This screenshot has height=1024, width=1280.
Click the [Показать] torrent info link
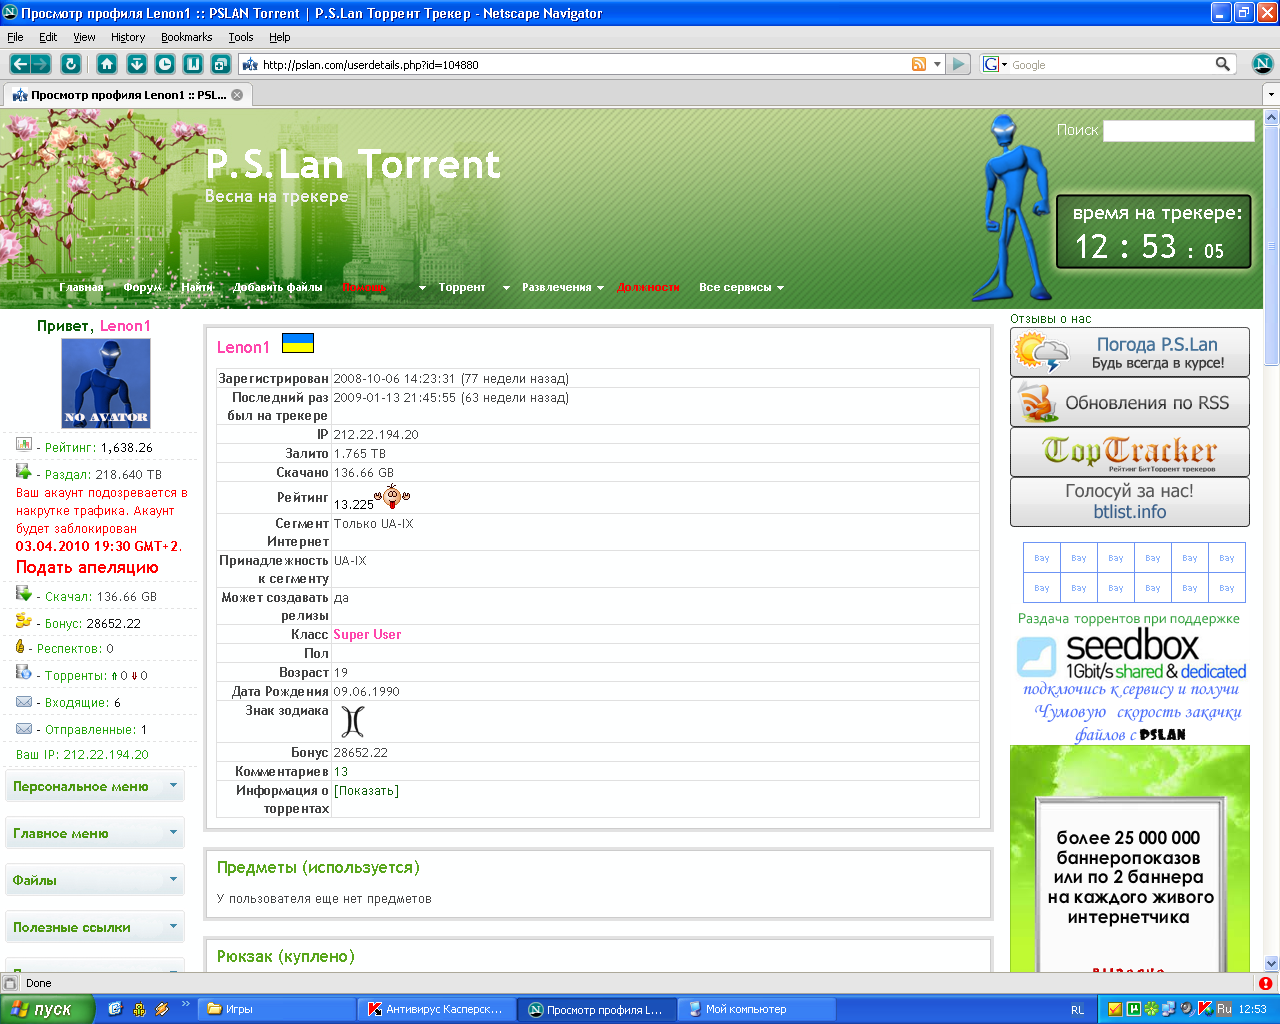[x=366, y=791]
